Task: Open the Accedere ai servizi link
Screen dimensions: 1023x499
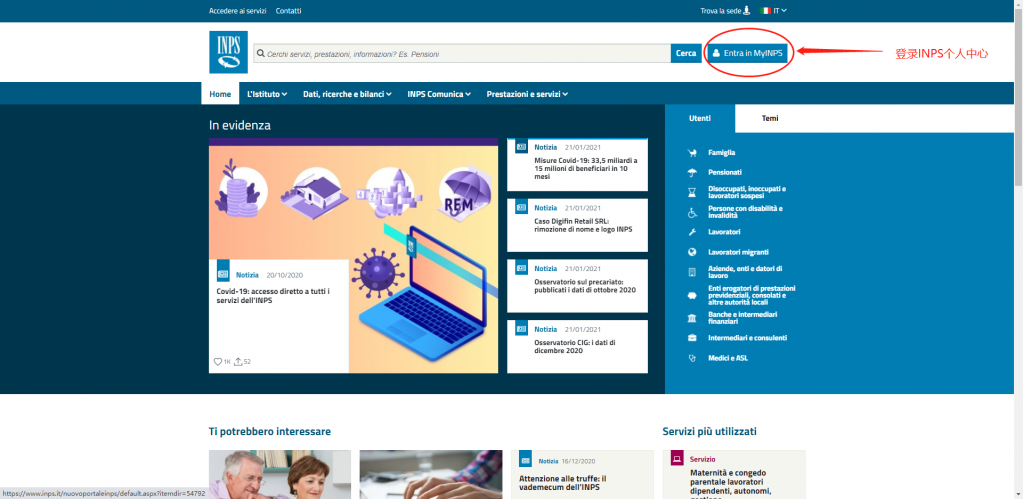Action: click(237, 11)
